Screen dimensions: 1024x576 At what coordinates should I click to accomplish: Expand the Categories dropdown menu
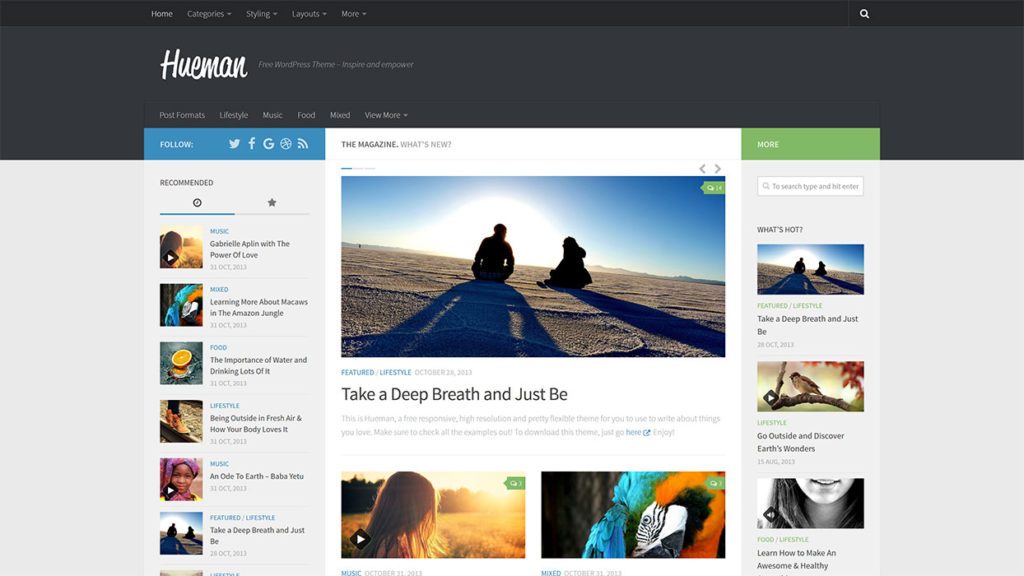(209, 14)
